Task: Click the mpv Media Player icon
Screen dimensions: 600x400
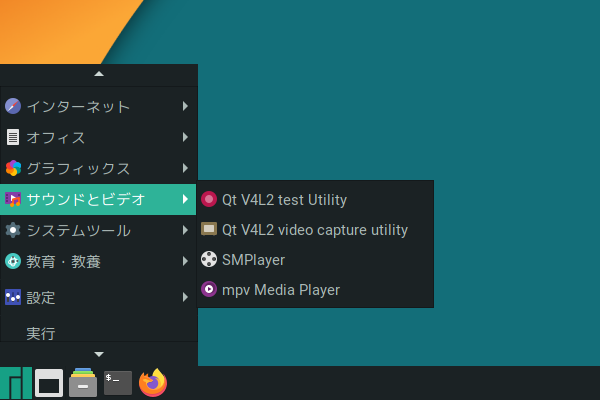Action: 209,289
